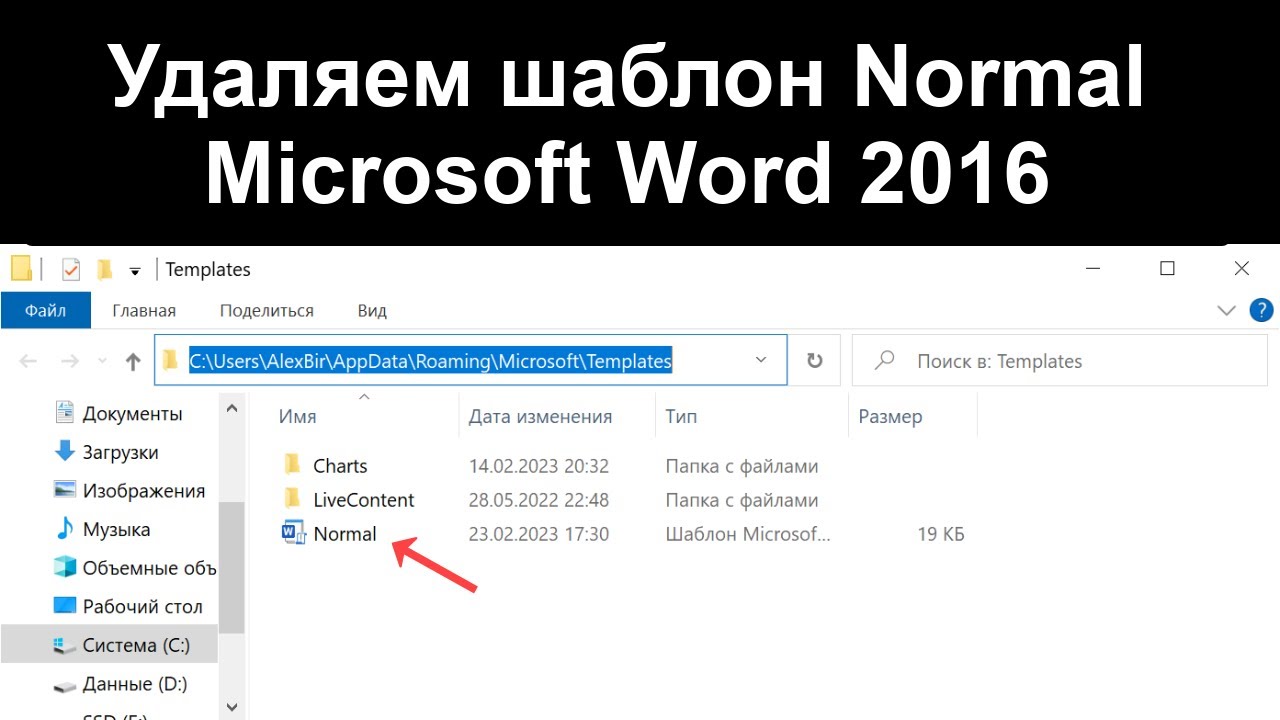Click the Объемные объекты cube icon
1280x720 pixels.
coord(65,567)
